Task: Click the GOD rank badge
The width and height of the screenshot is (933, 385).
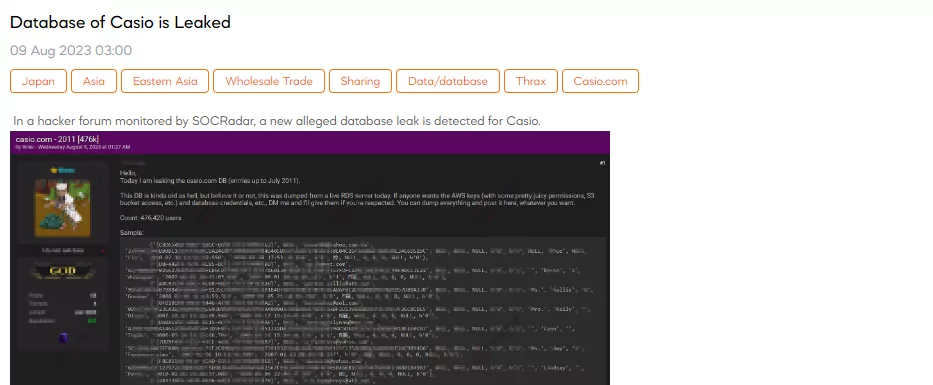Action: (62, 271)
